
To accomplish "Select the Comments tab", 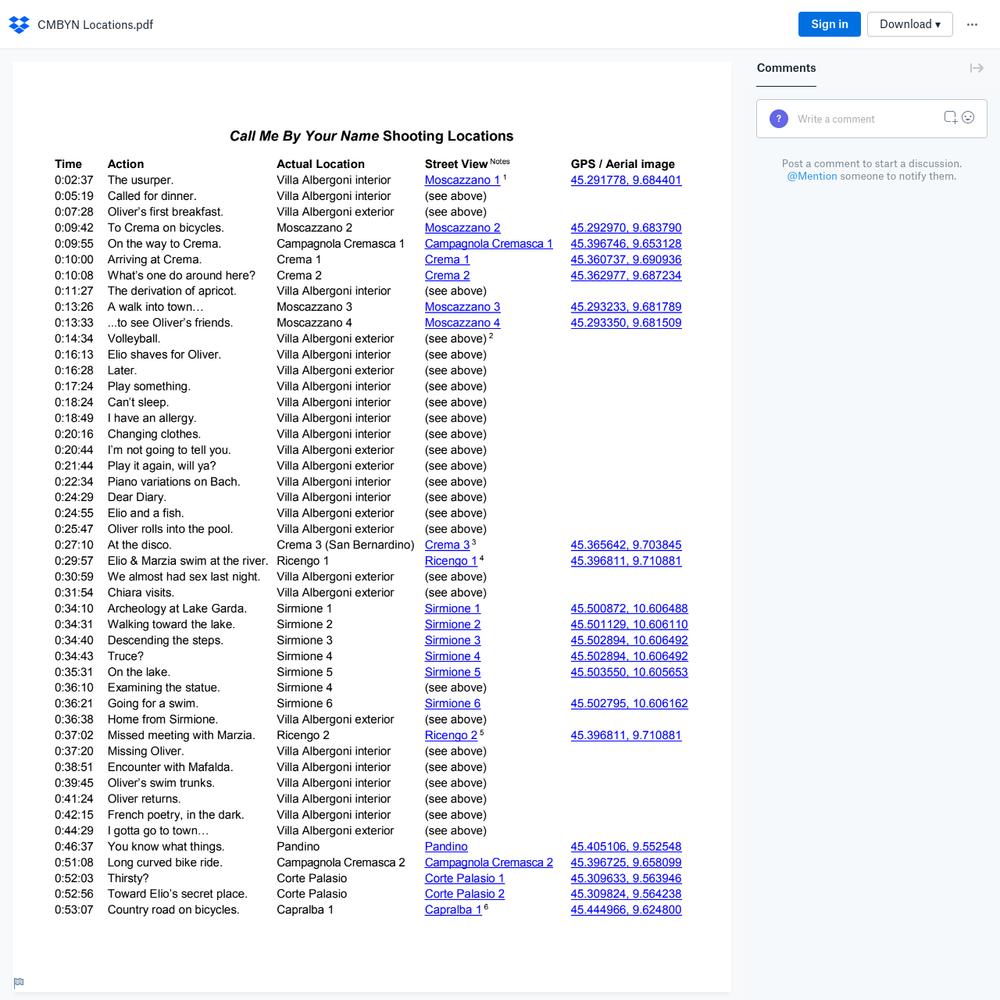I will pos(786,68).
